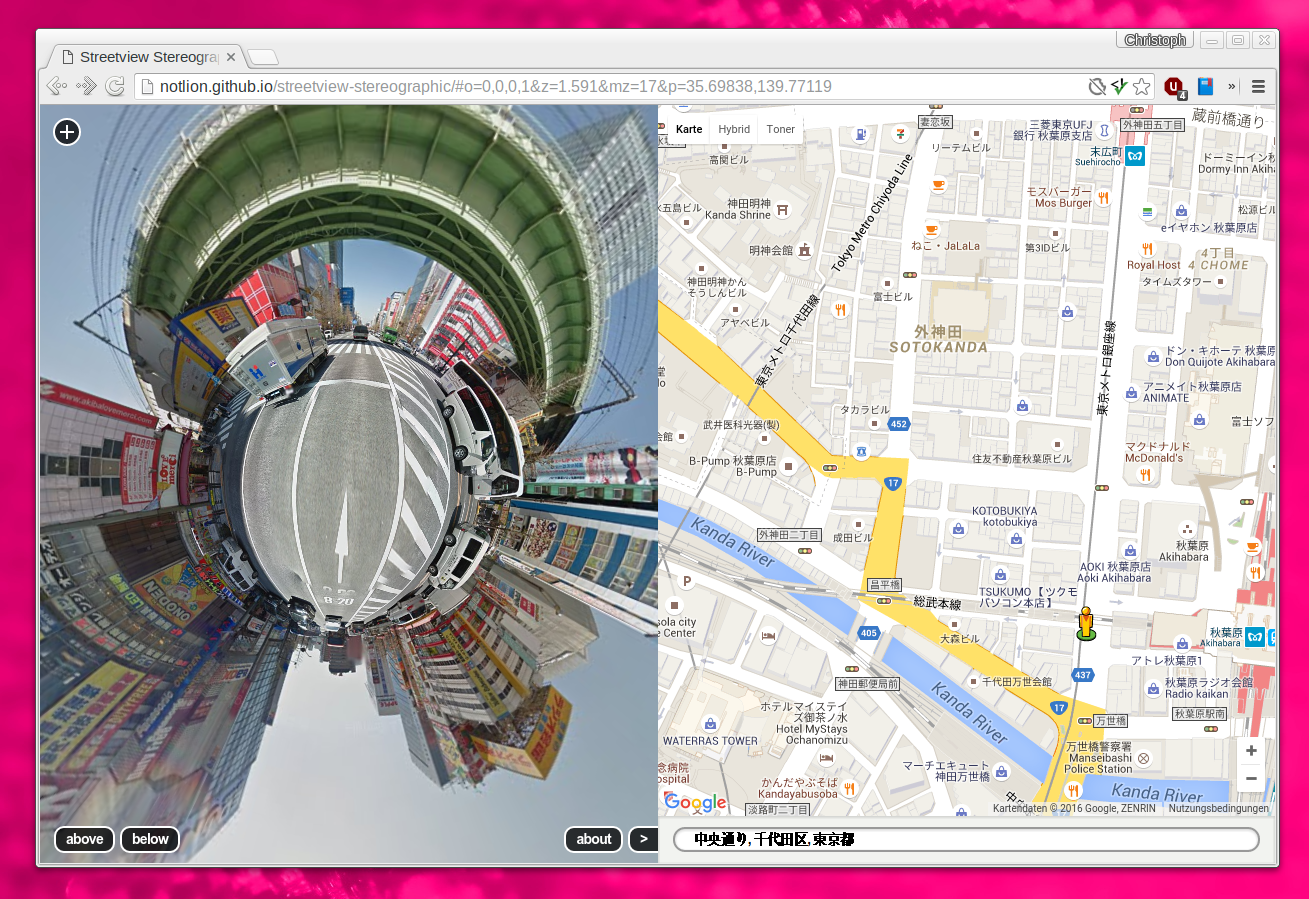This screenshot has height=899, width=1309.
Task: Click the WATERRAS TOWER shop icon
Action: [709, 722]
